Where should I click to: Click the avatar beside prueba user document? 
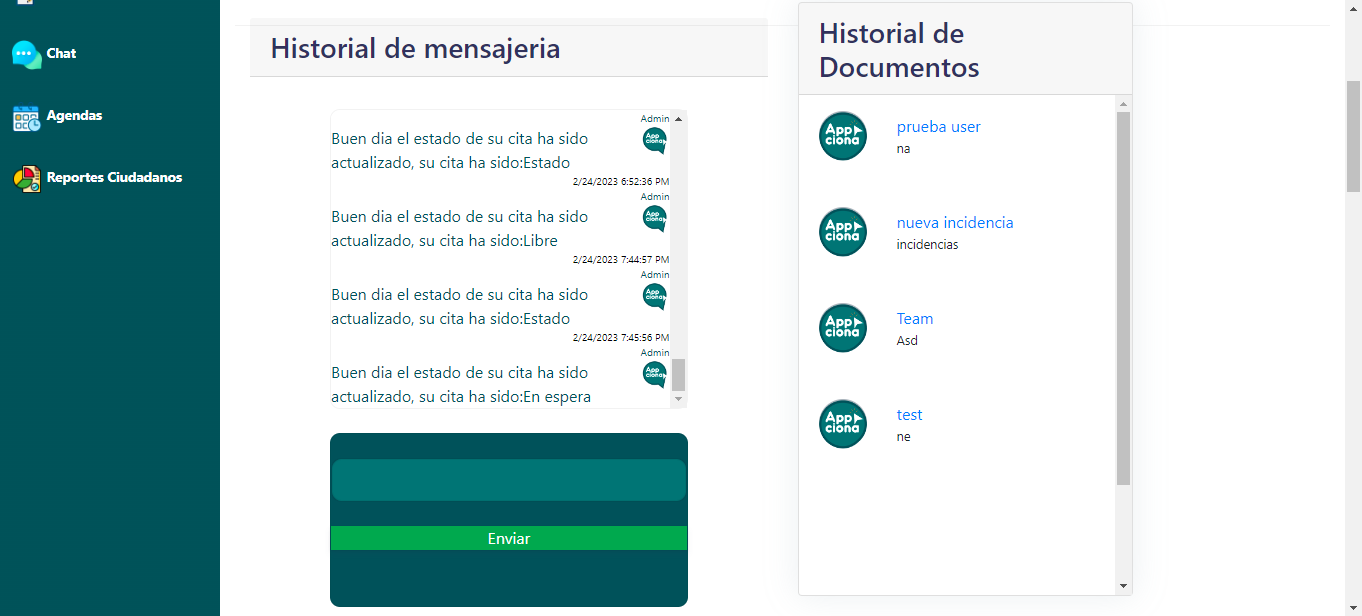pyautogui.click(x=843, y=136)
